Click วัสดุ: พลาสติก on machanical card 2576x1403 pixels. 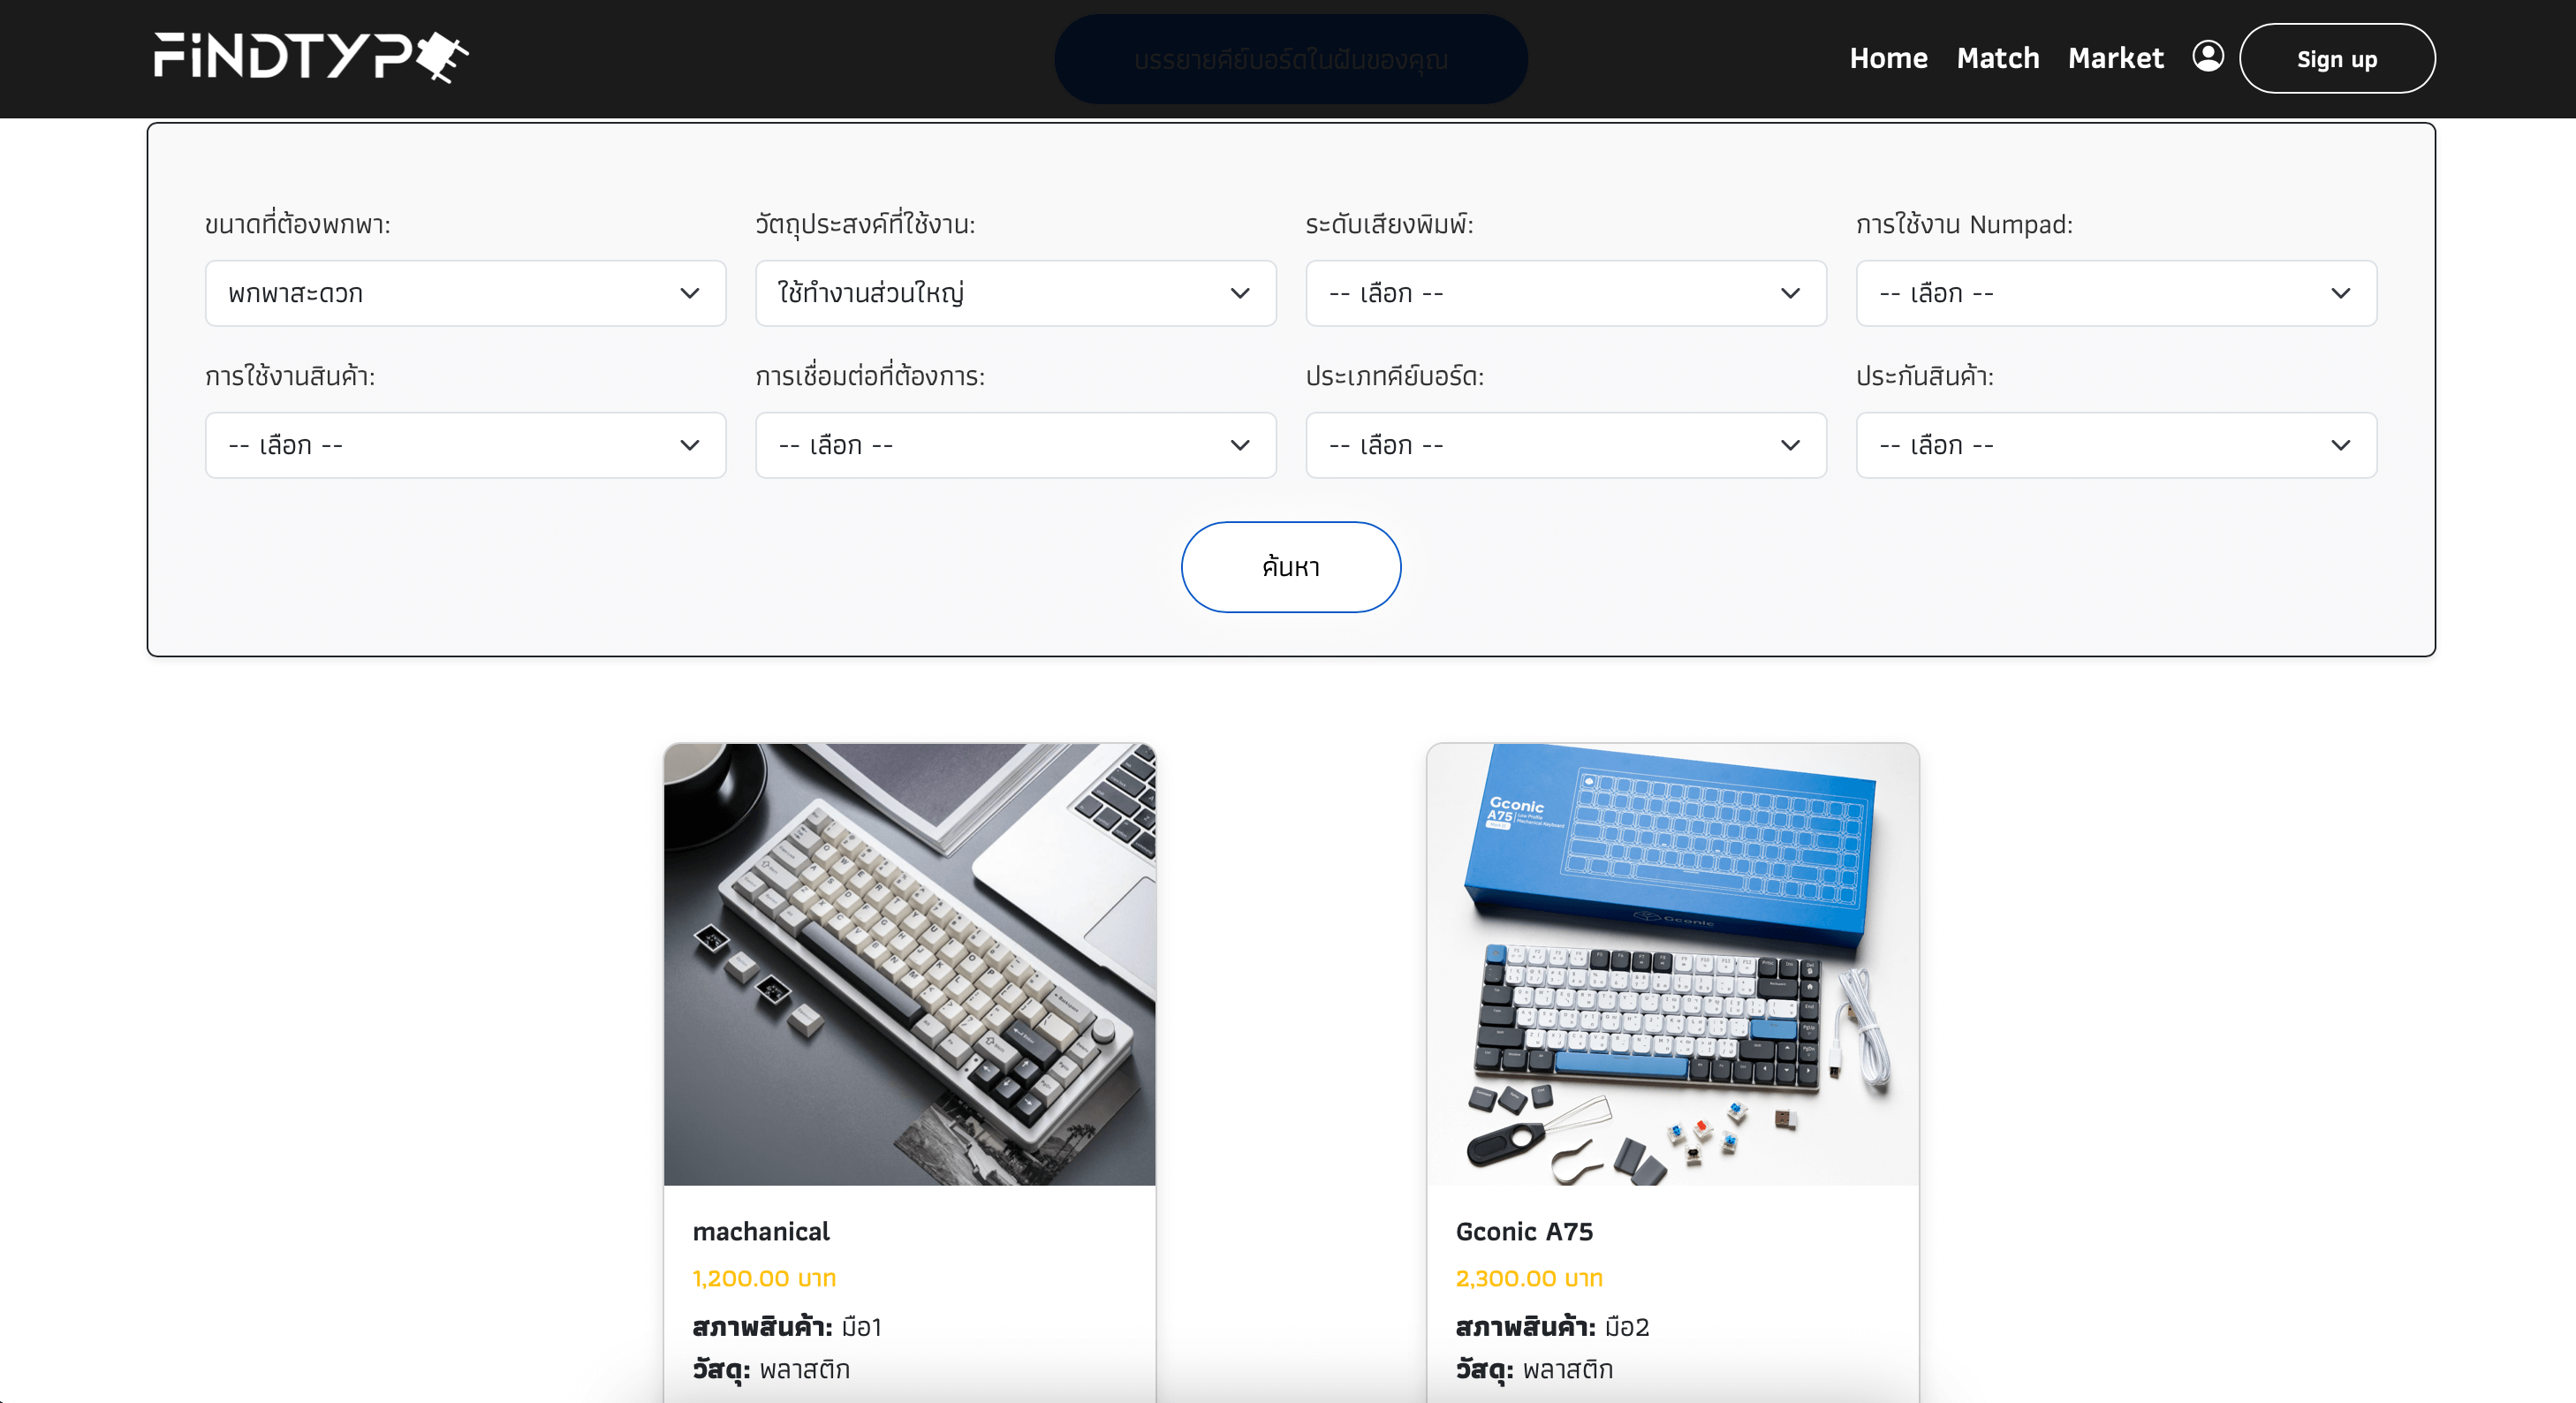tap(771, 1369)
